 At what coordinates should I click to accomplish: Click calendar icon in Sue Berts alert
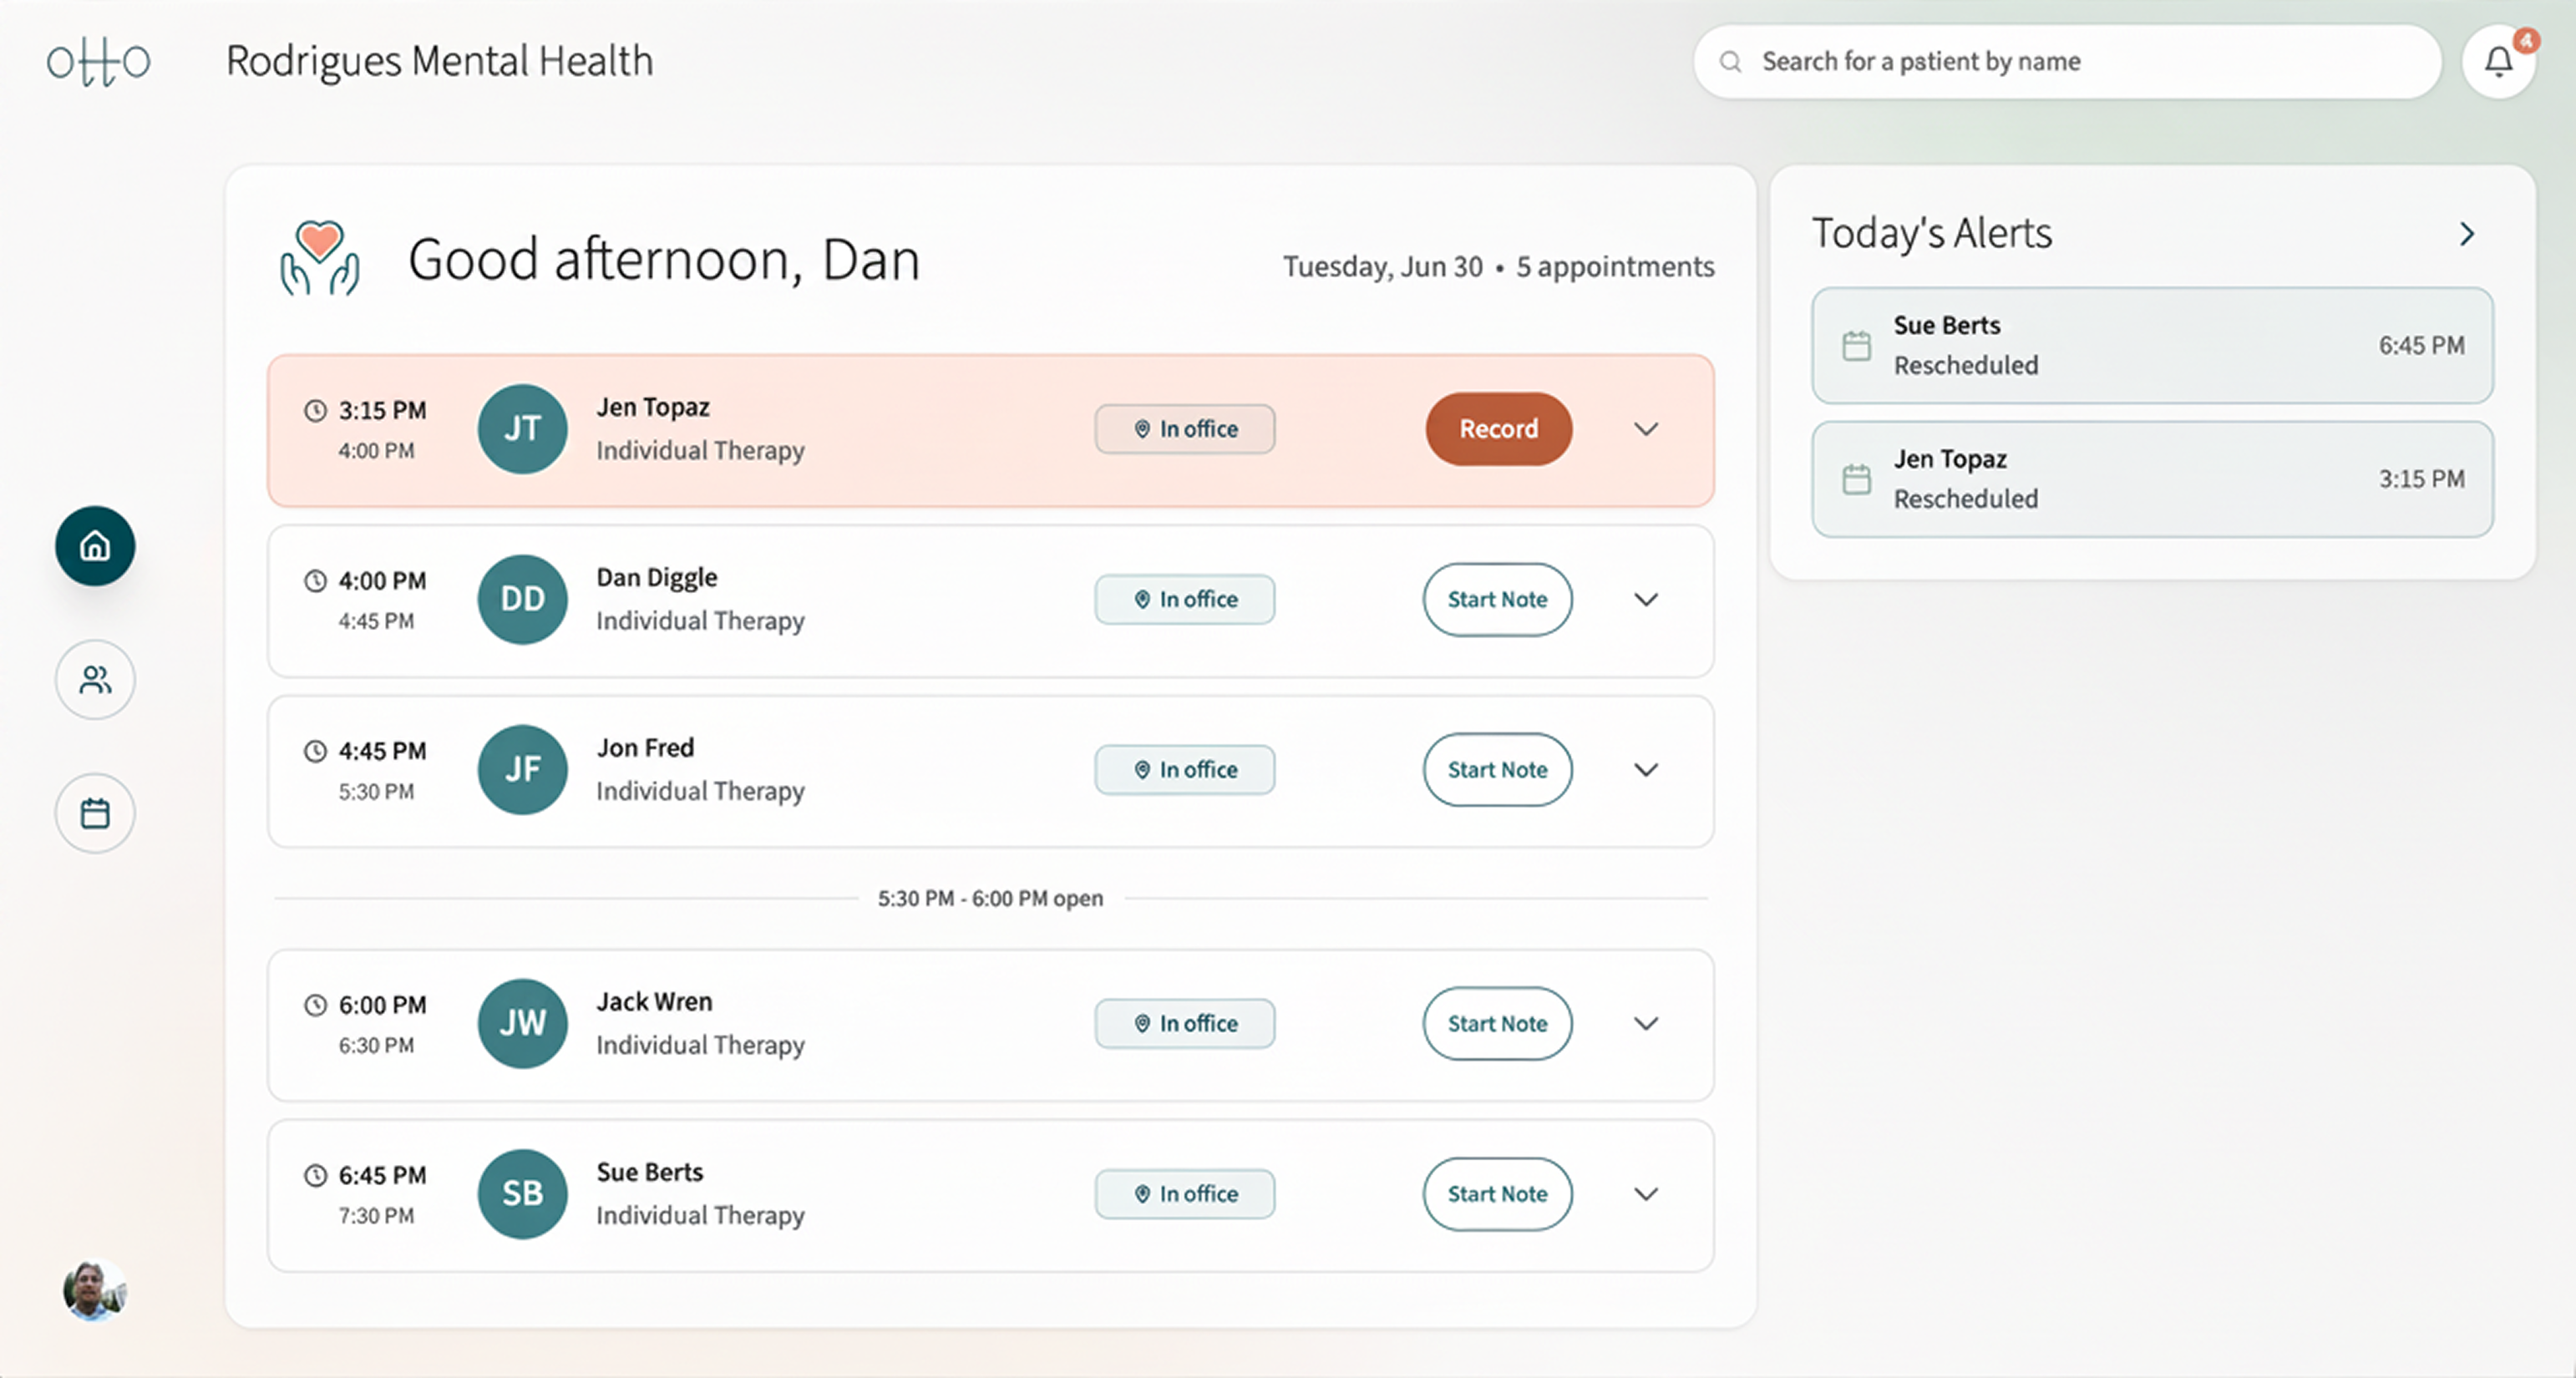point(1856,346)
